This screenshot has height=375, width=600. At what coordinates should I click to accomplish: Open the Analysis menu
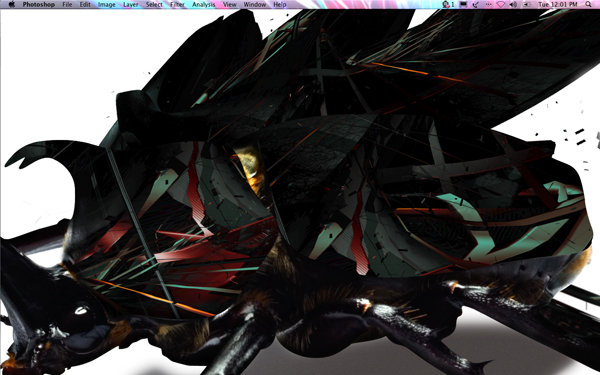tap(204, 5)
